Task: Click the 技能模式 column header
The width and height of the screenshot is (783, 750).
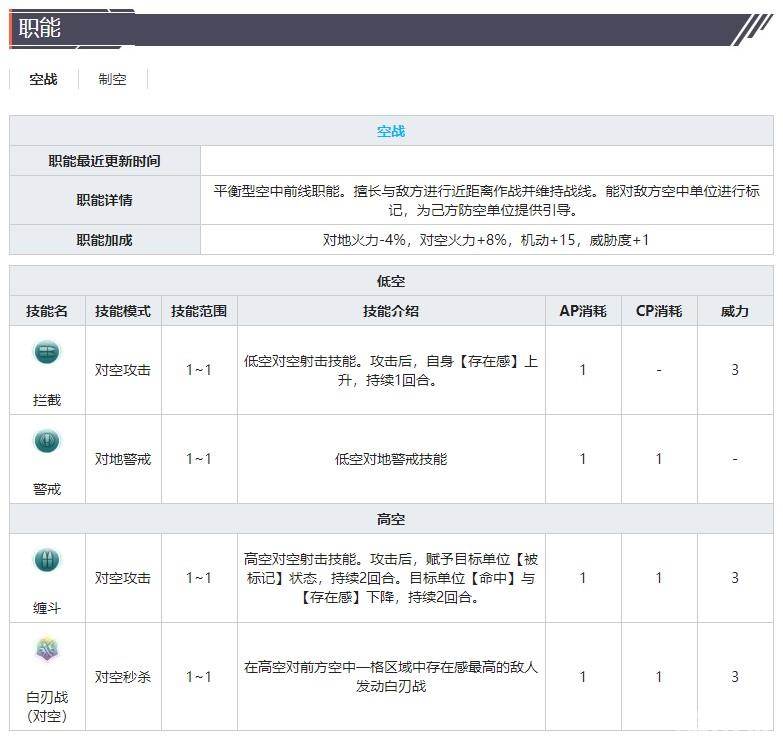Action: point(123,311)
